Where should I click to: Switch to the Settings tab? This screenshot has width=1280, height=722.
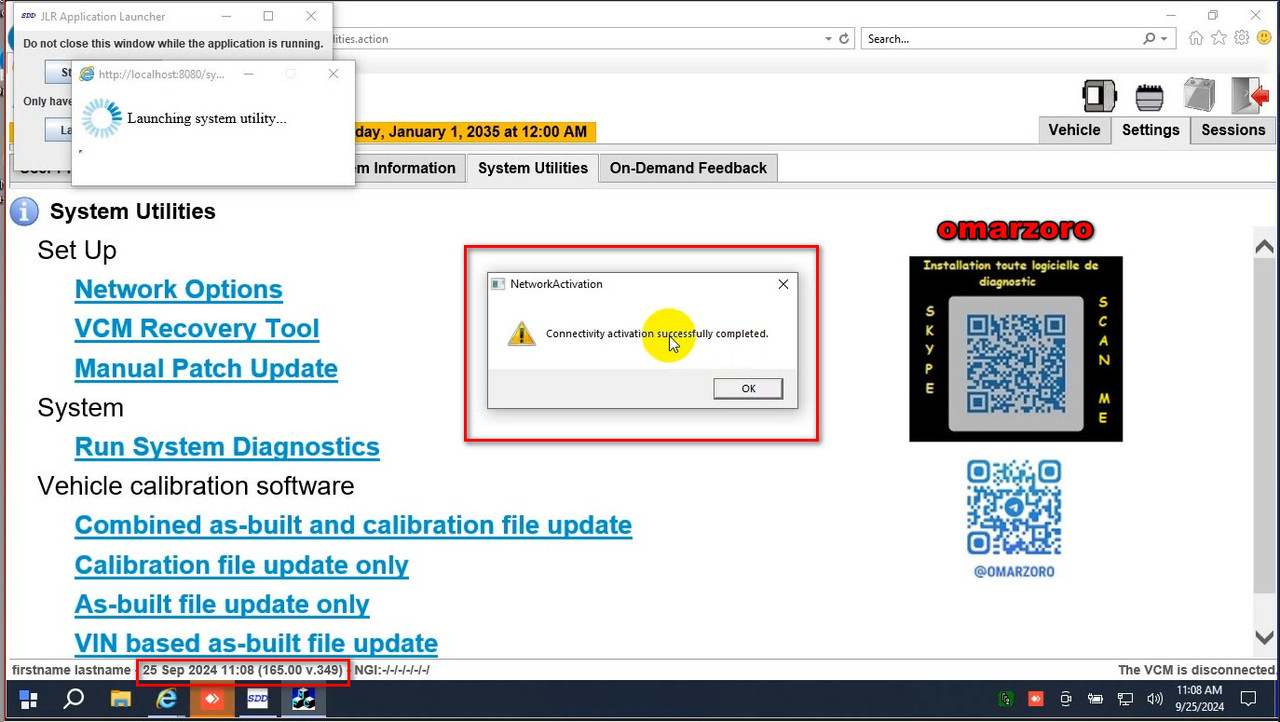1150,130
